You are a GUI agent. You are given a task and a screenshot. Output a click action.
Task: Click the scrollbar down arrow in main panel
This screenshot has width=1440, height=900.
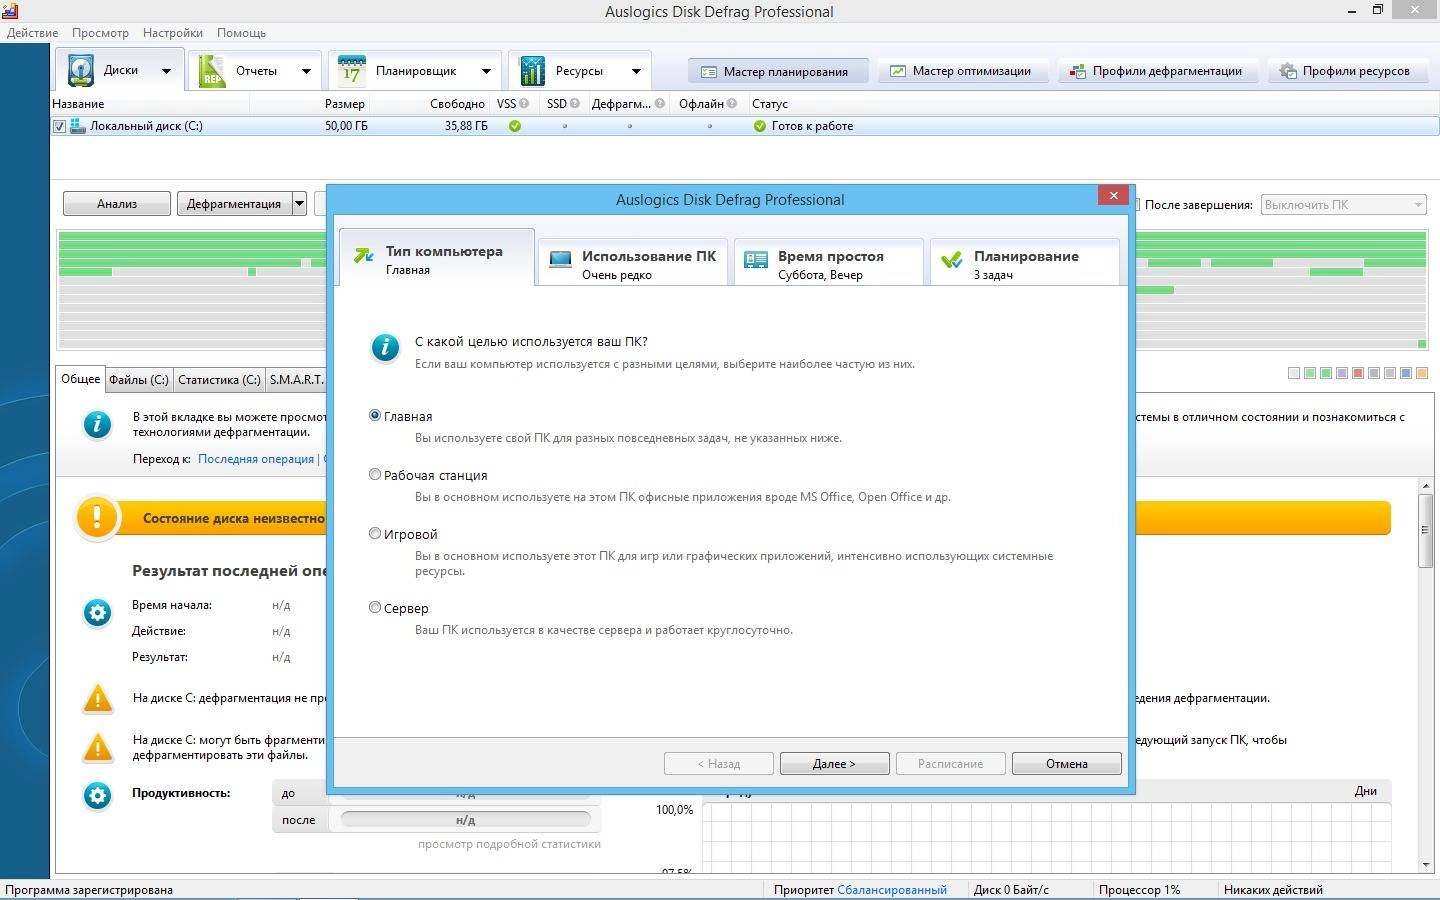(x=1426, y=864)
